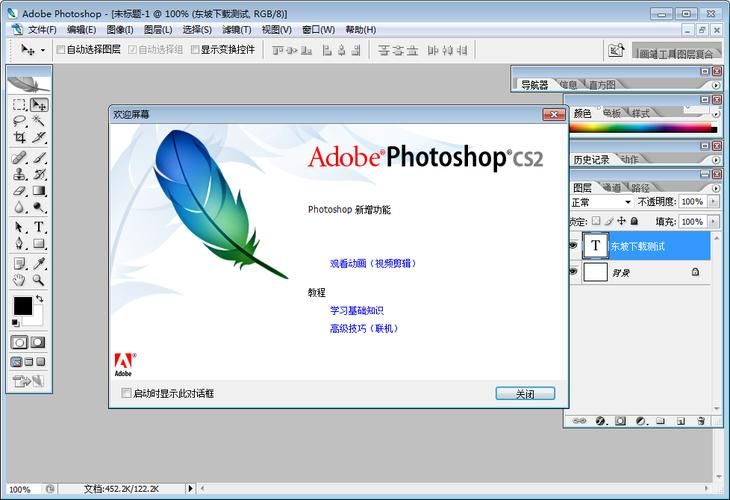Switch to 样式 tab
The height and width of the screenshot is (500, 730).
pos(640,113)
